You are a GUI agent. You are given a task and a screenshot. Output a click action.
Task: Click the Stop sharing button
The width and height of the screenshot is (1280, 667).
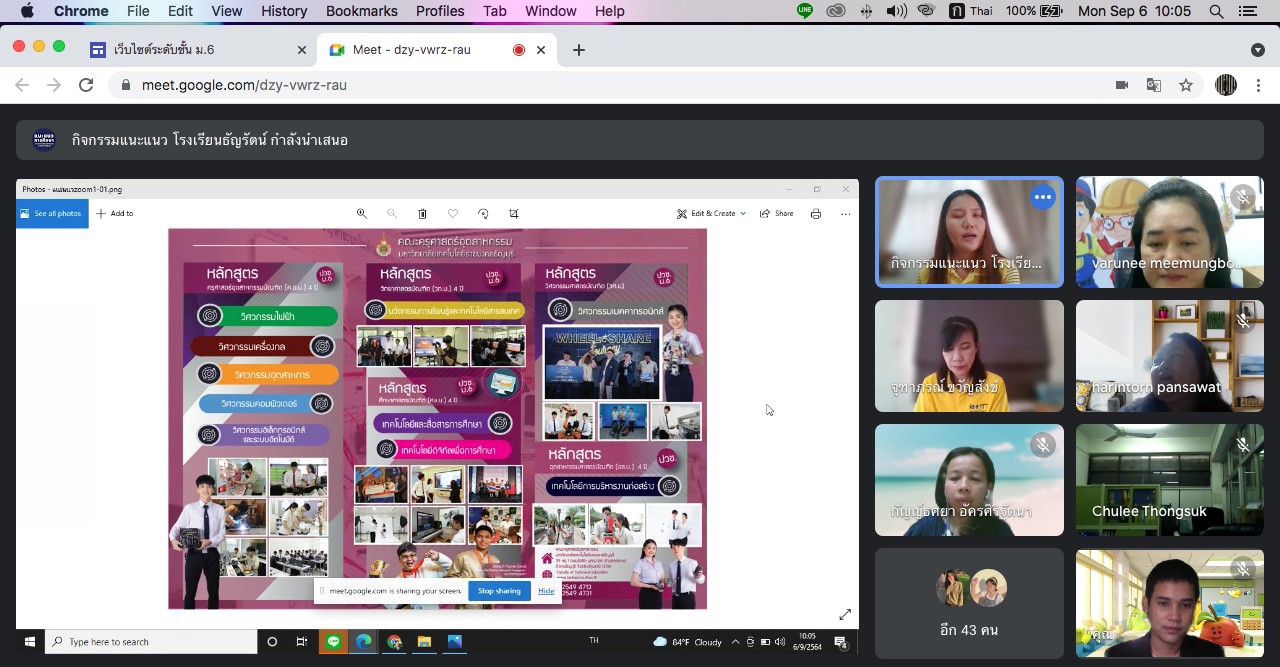click(x=499, y=591)
